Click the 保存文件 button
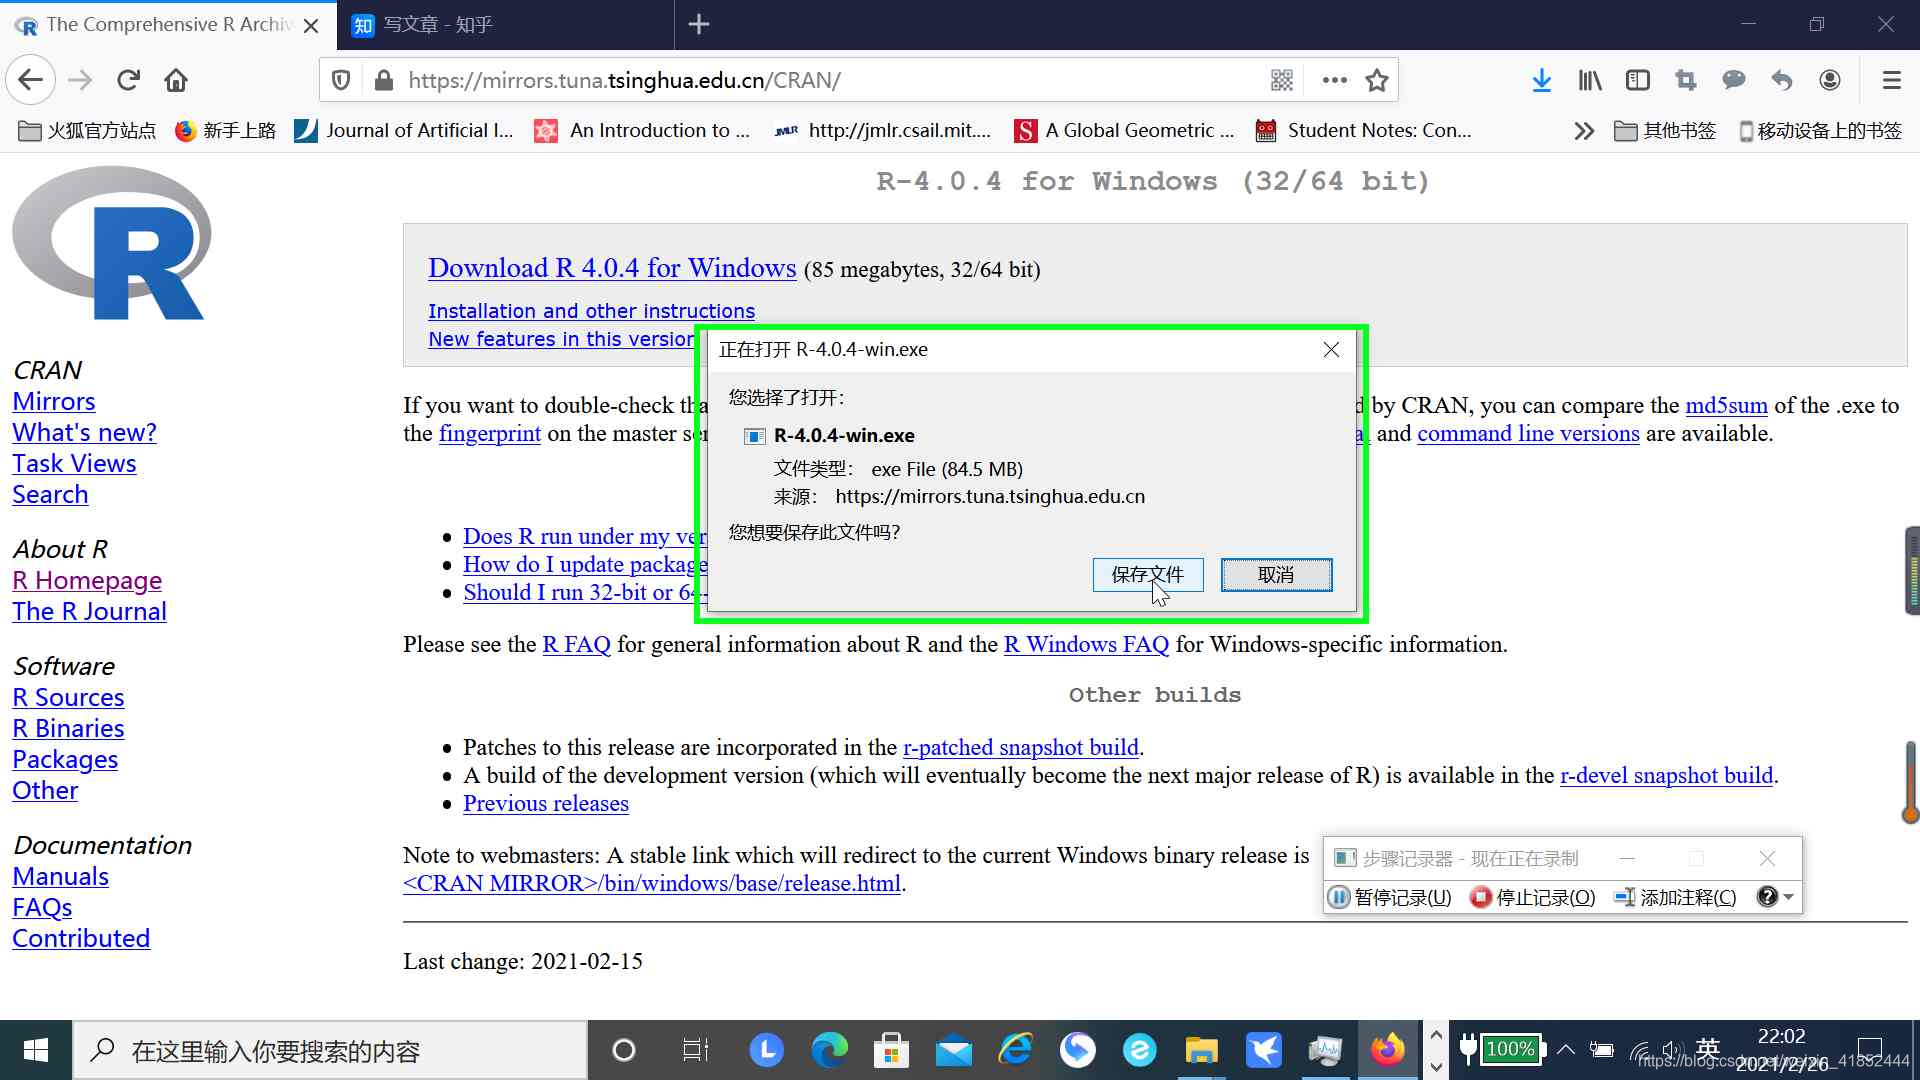Screen dimensions: 1920x1080 tap(1147, 575)
